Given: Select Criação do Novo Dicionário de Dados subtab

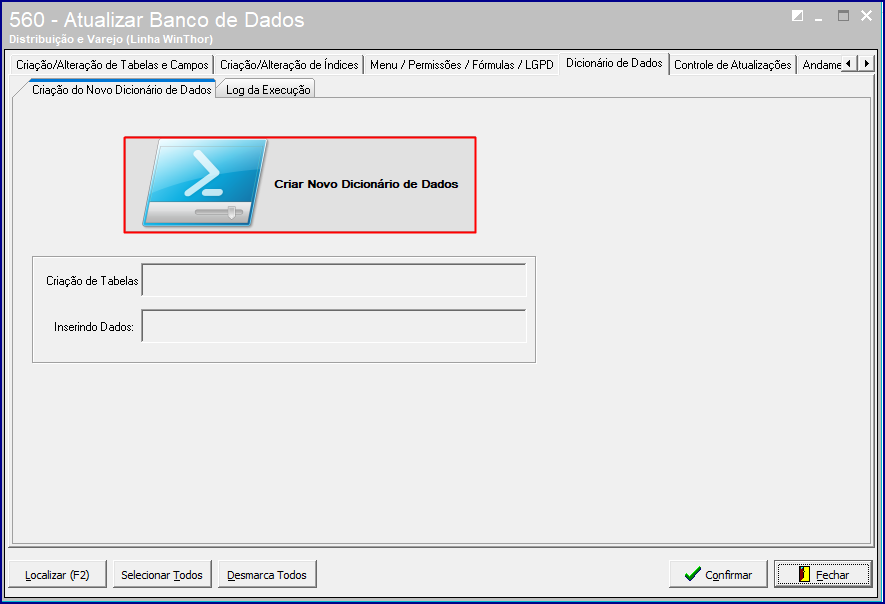Looking at the screenshot, I should tap(121, 90).
